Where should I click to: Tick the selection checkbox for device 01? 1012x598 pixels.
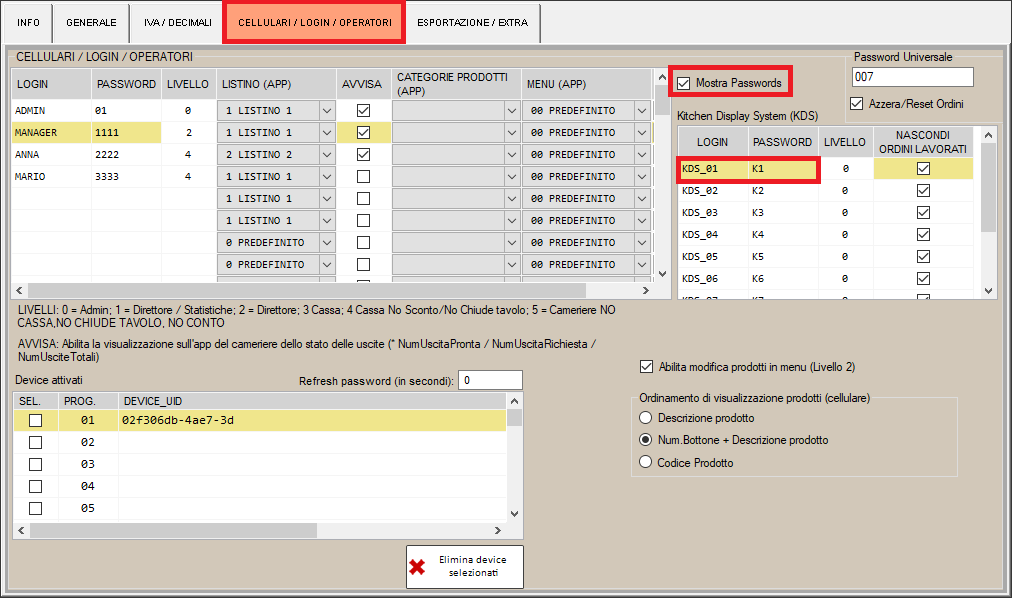click(x=35, y=421)
